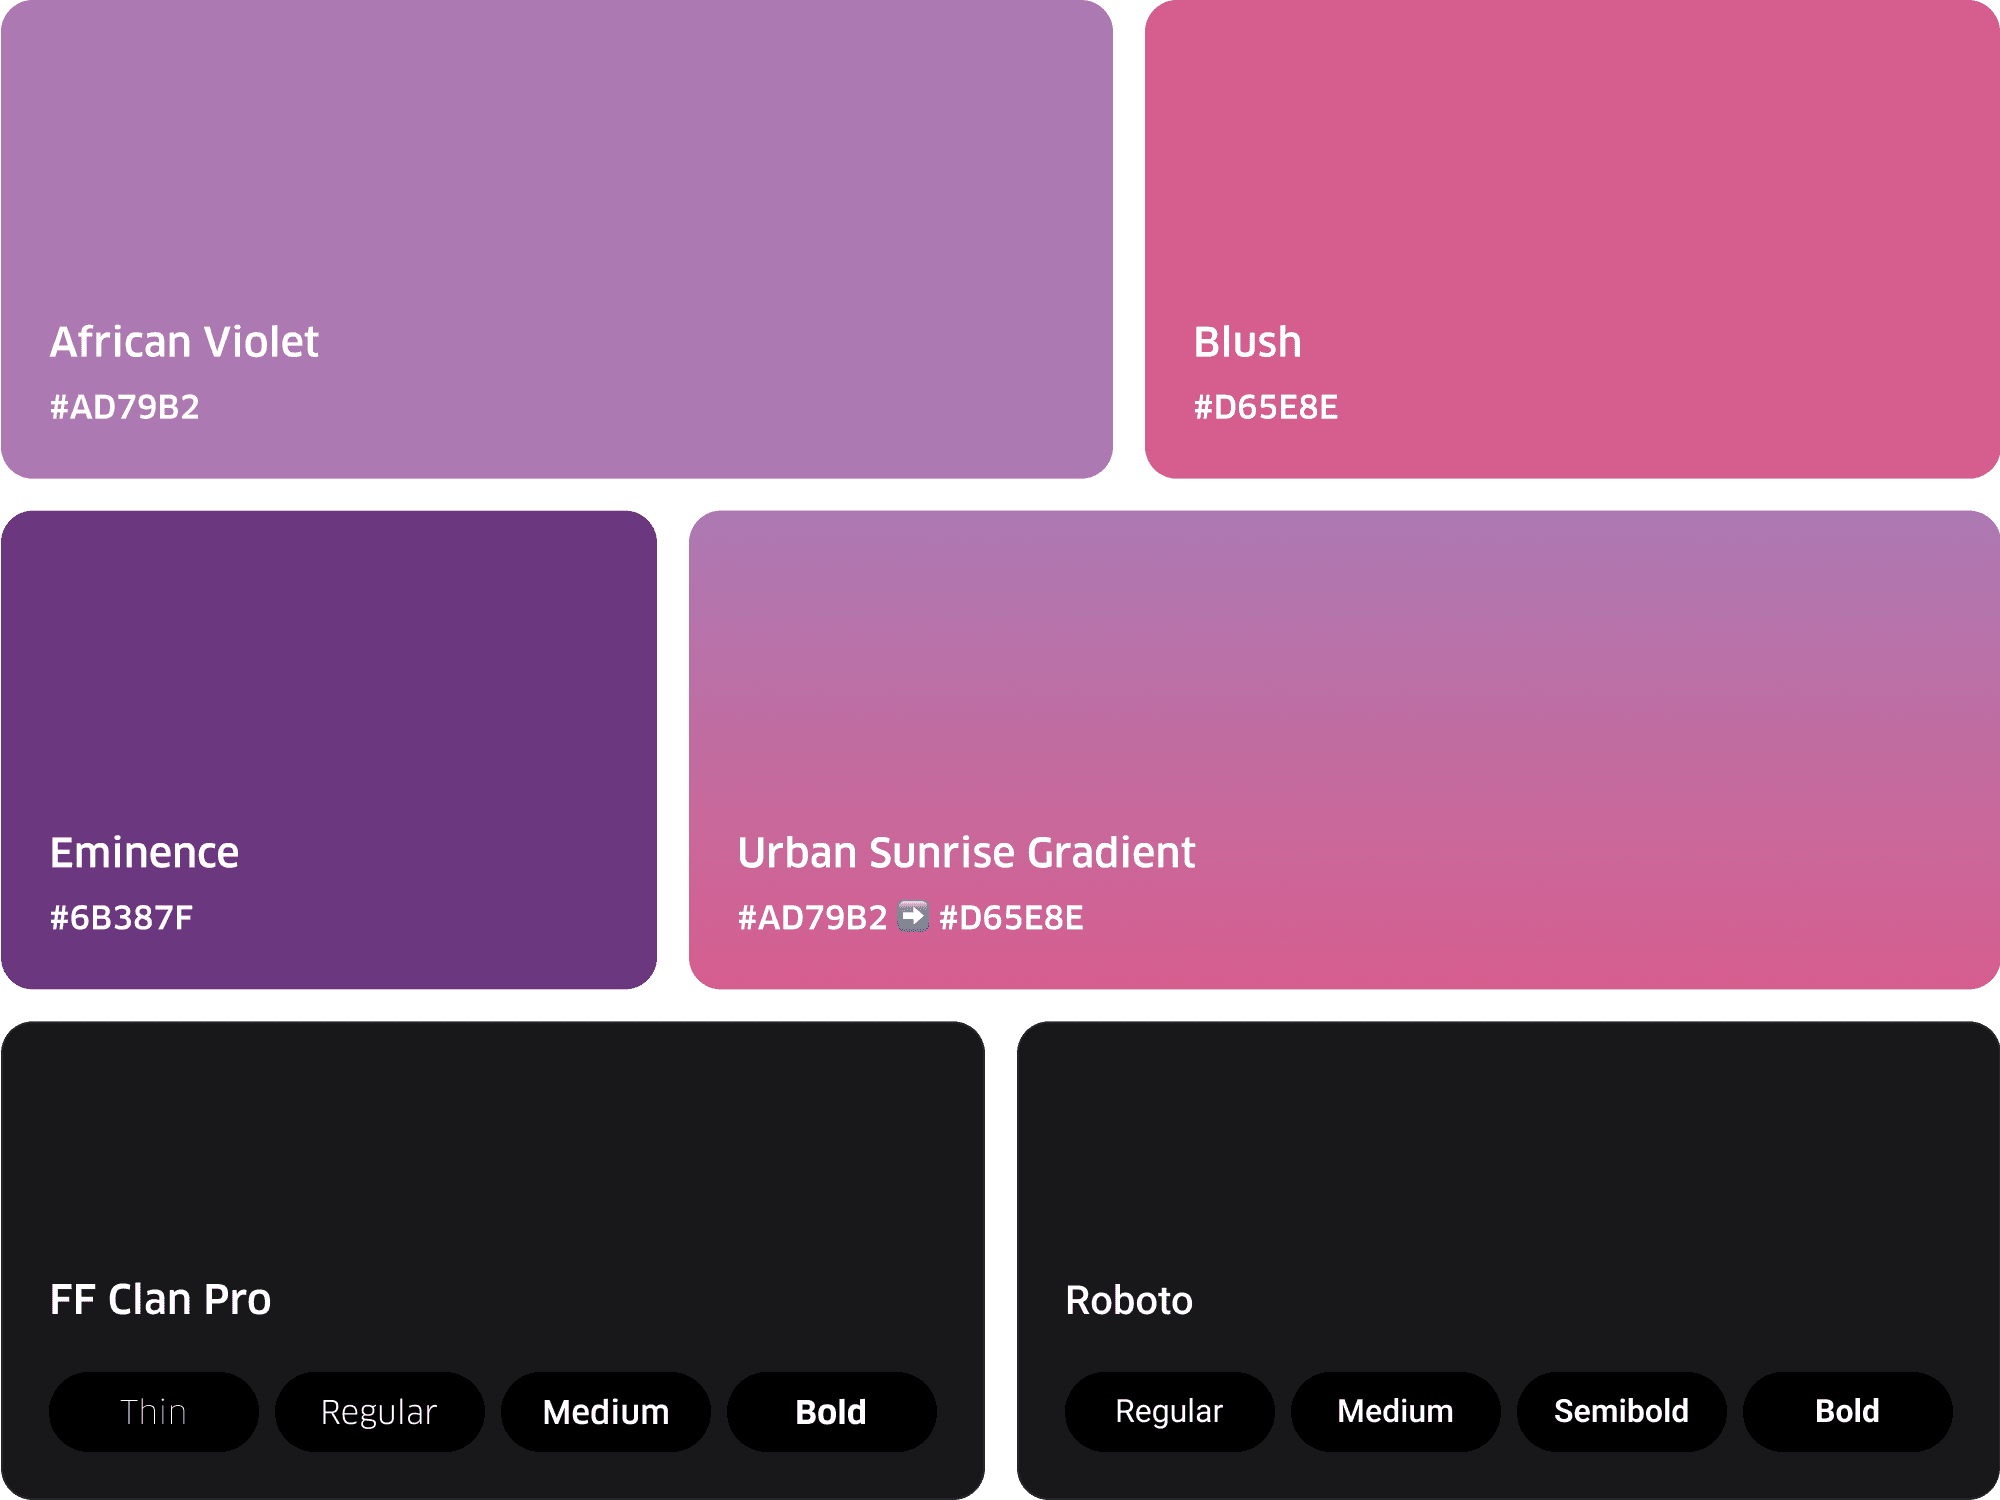Toggle the Medium weight under FF Clan Pro

[x=605, y=1411]
